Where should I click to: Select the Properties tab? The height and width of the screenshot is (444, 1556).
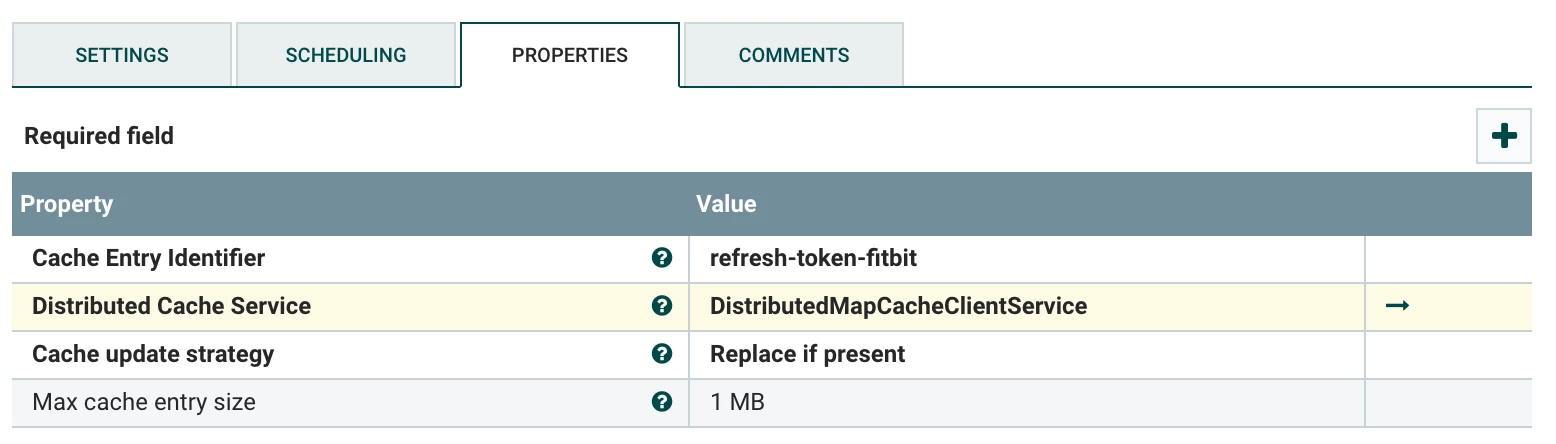click(570, 55)
